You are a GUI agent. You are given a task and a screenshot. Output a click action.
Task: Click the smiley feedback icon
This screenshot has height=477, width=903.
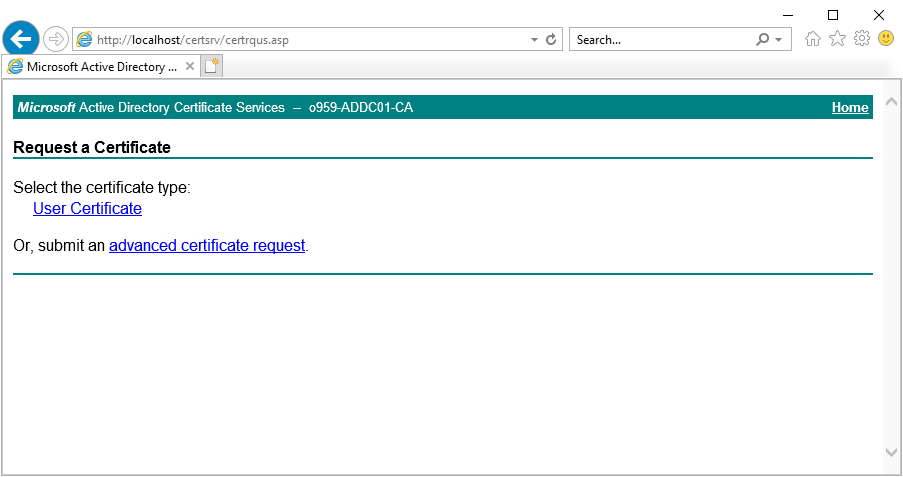click(x=886, y=39)
